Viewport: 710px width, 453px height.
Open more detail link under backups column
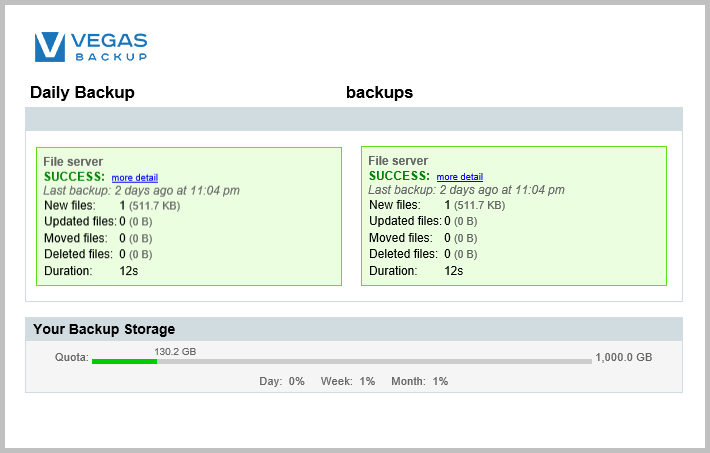pos(459,177)
